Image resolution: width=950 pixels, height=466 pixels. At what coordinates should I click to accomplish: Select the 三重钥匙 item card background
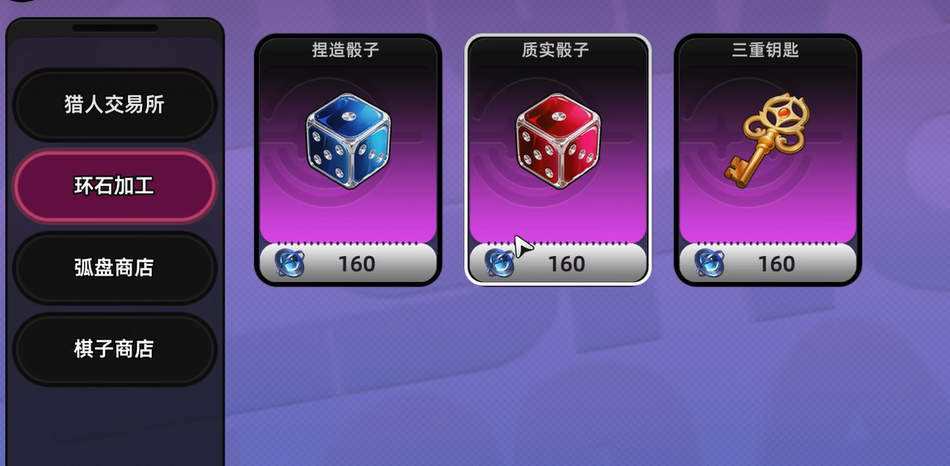pyautogui.click(x=768, y=159)
